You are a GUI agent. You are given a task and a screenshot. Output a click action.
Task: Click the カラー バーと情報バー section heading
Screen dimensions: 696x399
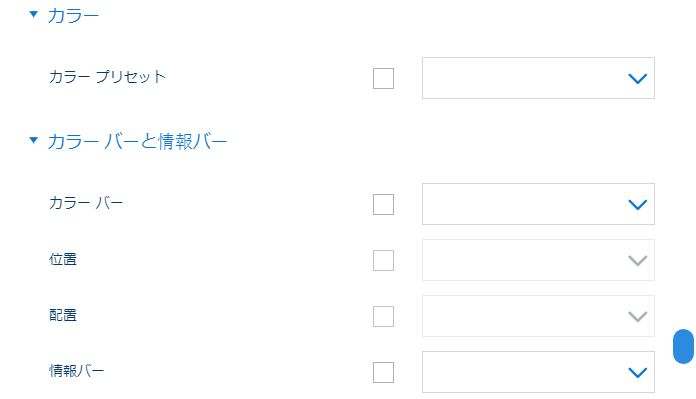point(138,142)
